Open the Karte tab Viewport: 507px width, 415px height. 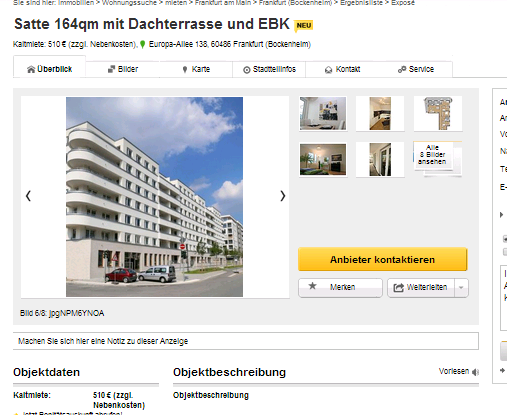(x=196, y=69)
